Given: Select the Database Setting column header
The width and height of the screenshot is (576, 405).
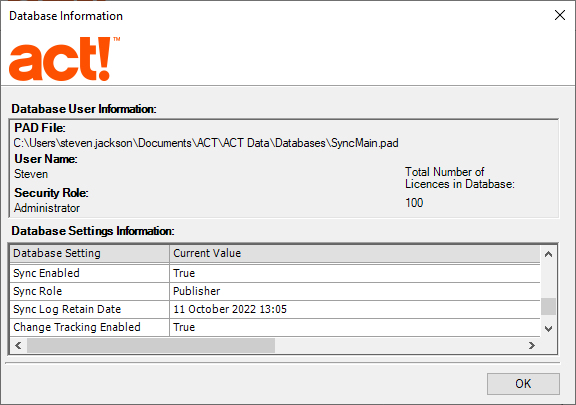Looking at the screenshot, I should coord(90,254).
